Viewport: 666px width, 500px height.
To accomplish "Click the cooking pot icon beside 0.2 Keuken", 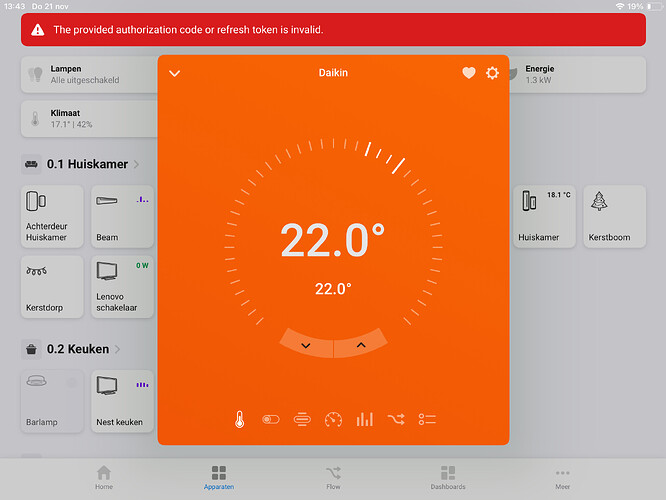I will click(x=31, y=349).
